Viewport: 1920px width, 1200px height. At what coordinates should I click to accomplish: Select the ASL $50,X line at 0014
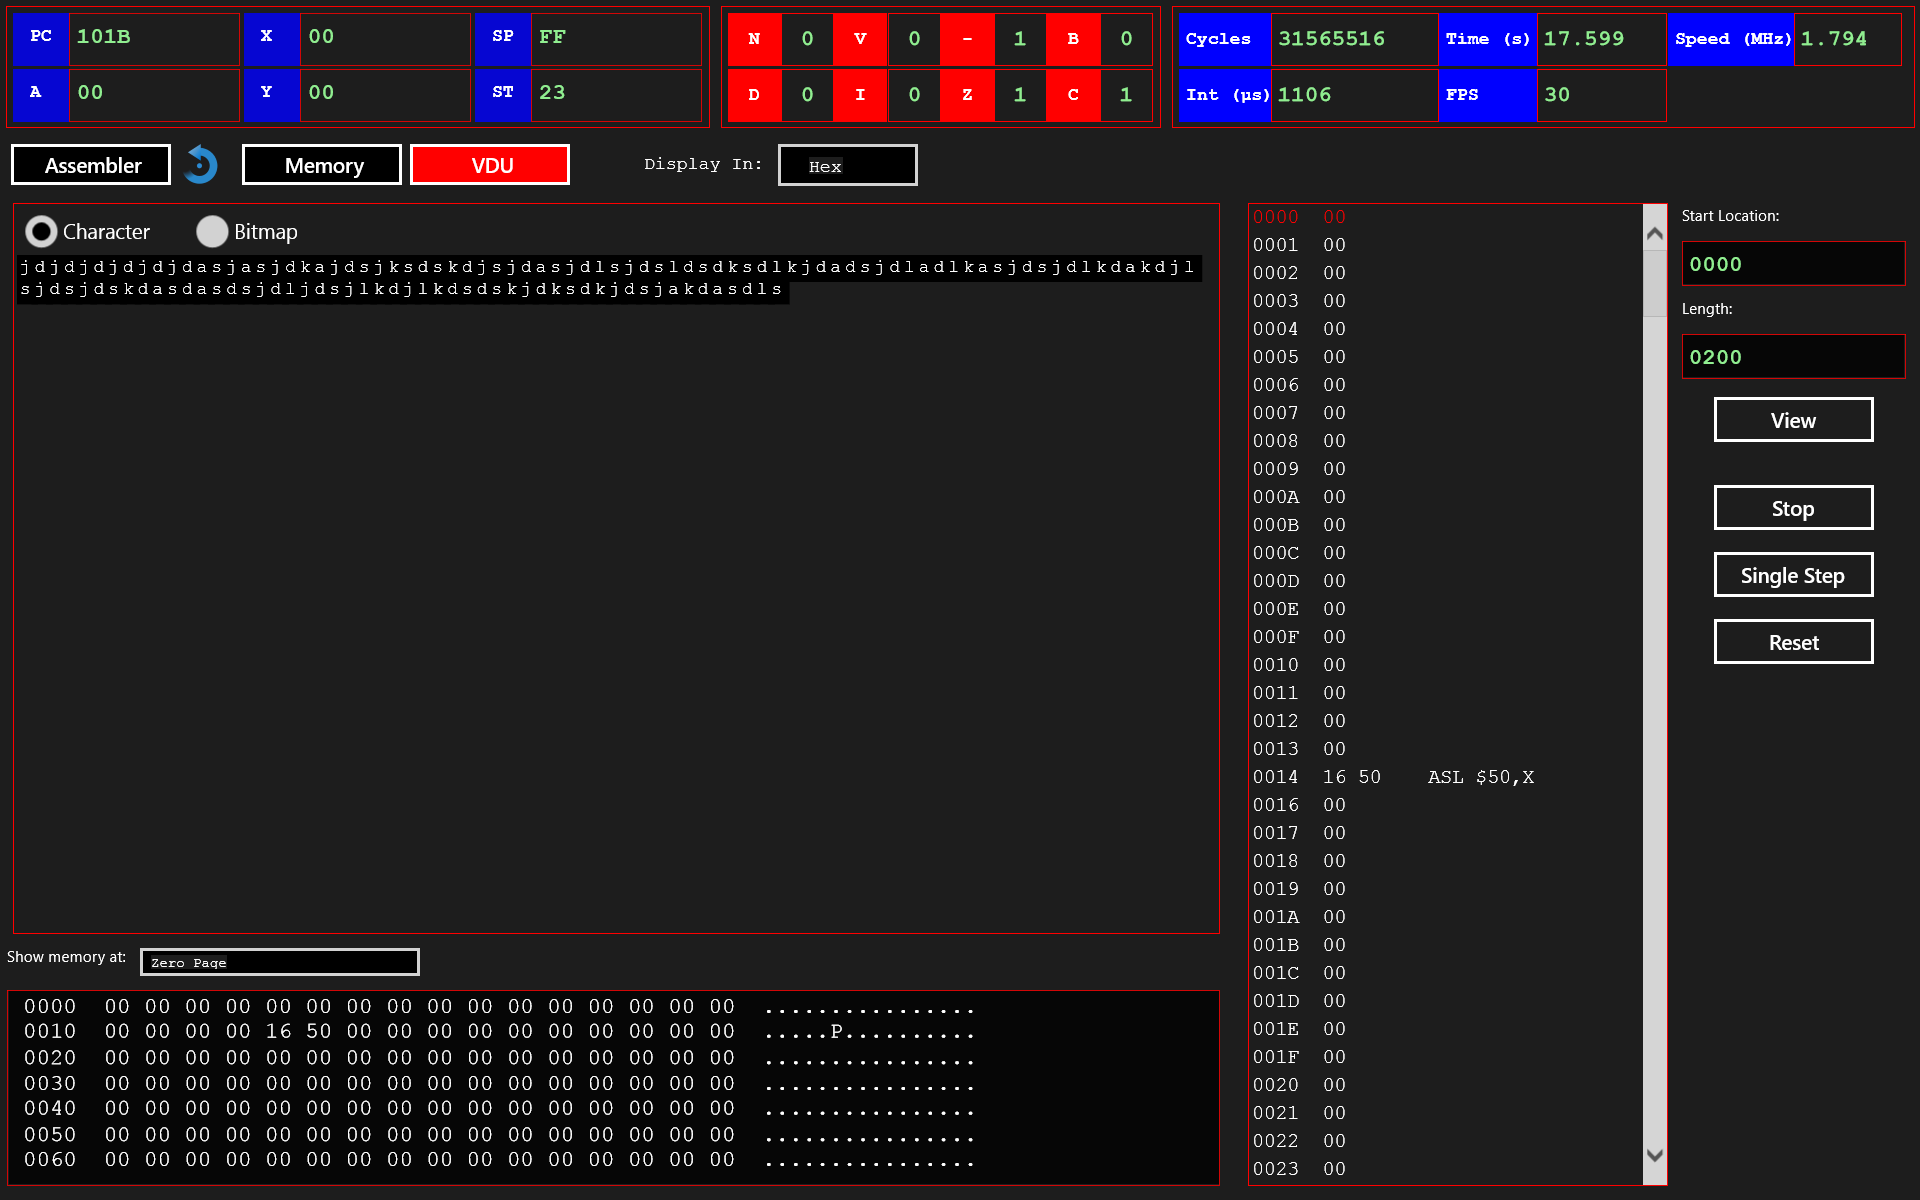click(x=1392, y=777)
